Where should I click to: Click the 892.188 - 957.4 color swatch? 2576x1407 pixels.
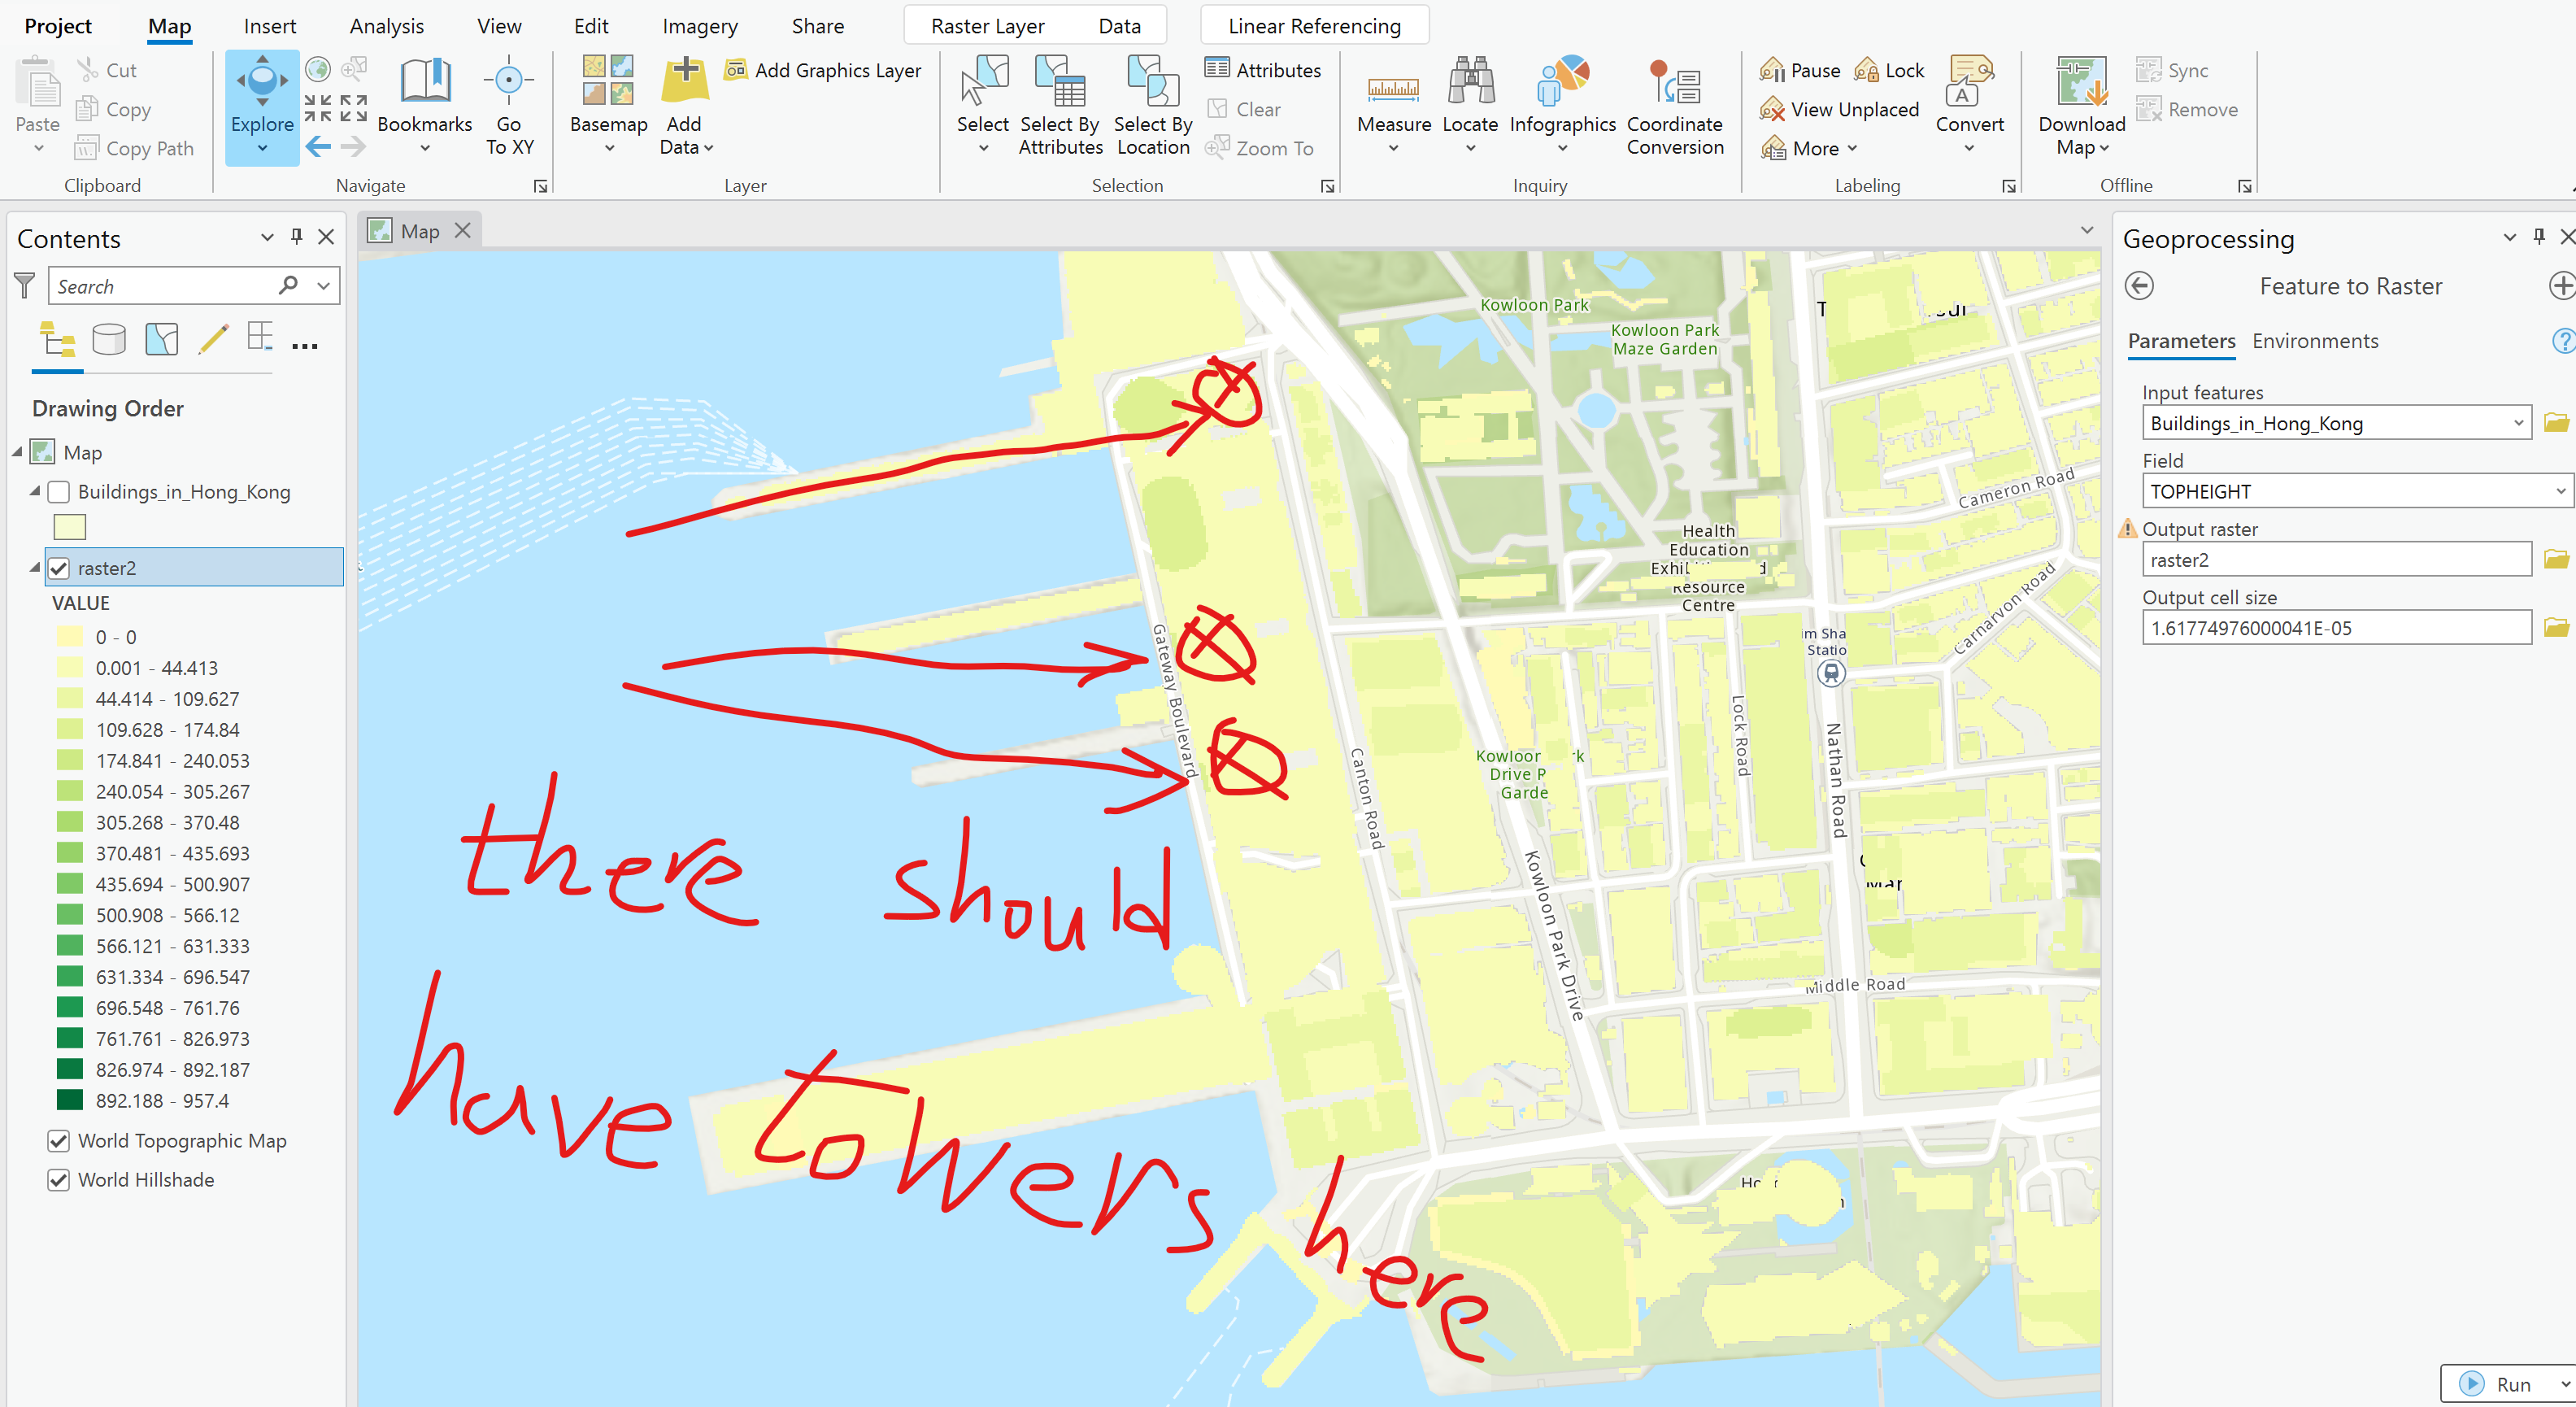pyautogui.click(x=70, y=1101)
